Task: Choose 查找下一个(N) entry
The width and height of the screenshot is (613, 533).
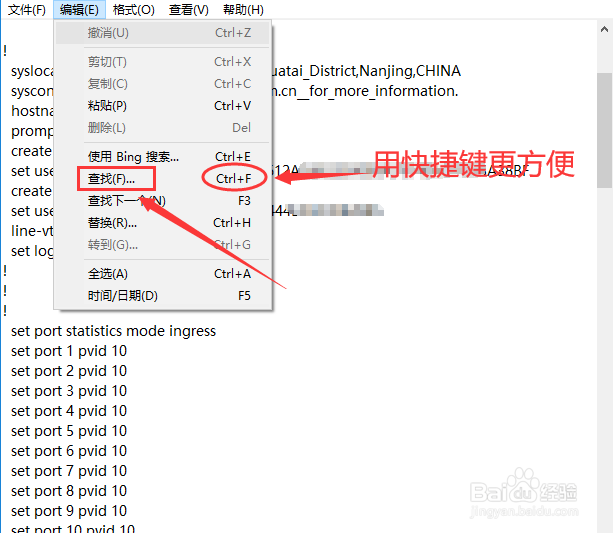Action: [x=163, y=201]
